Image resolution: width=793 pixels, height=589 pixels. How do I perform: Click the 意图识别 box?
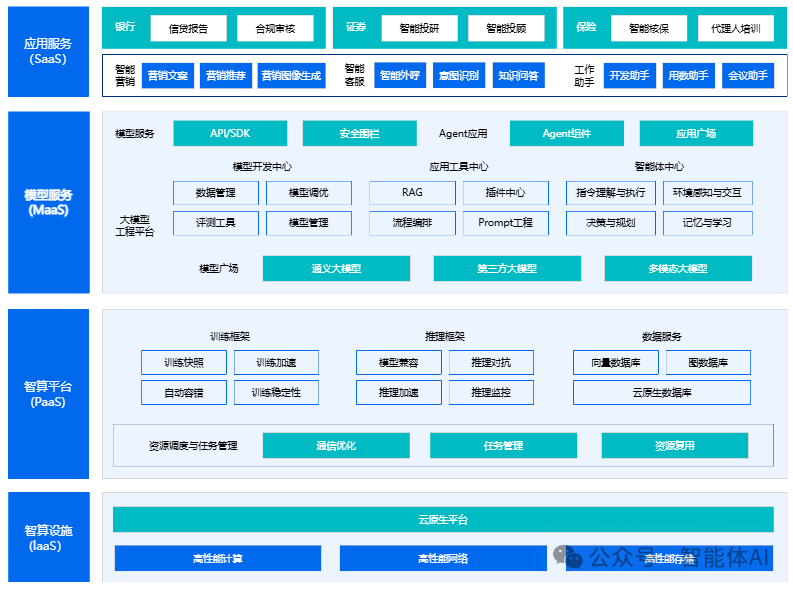459,75
